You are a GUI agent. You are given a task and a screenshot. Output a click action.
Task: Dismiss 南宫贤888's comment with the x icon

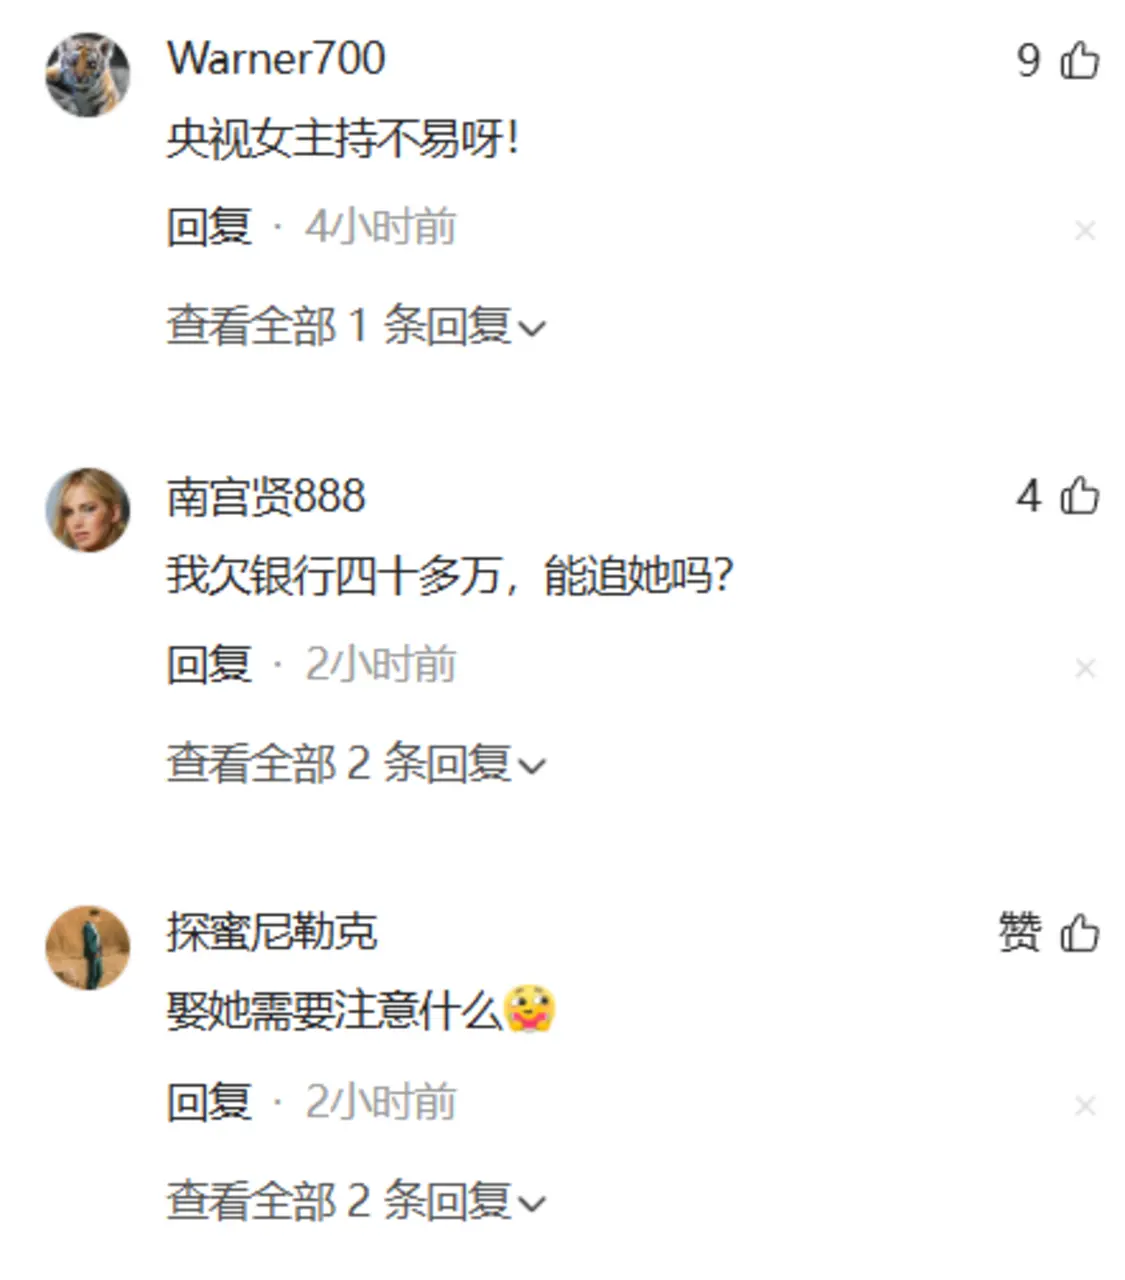click(x=1085, y=668)
